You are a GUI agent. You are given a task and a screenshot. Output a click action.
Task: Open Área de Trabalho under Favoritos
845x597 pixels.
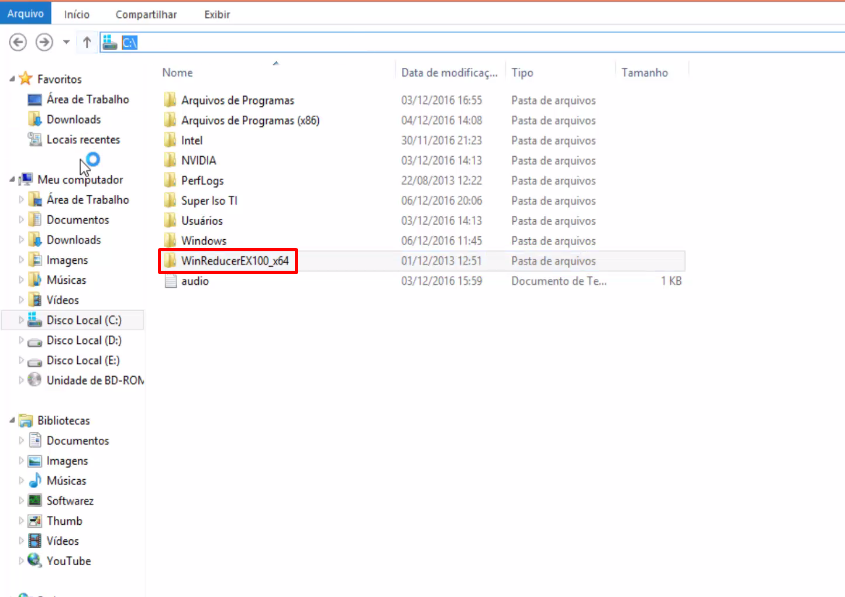(88, 99)
